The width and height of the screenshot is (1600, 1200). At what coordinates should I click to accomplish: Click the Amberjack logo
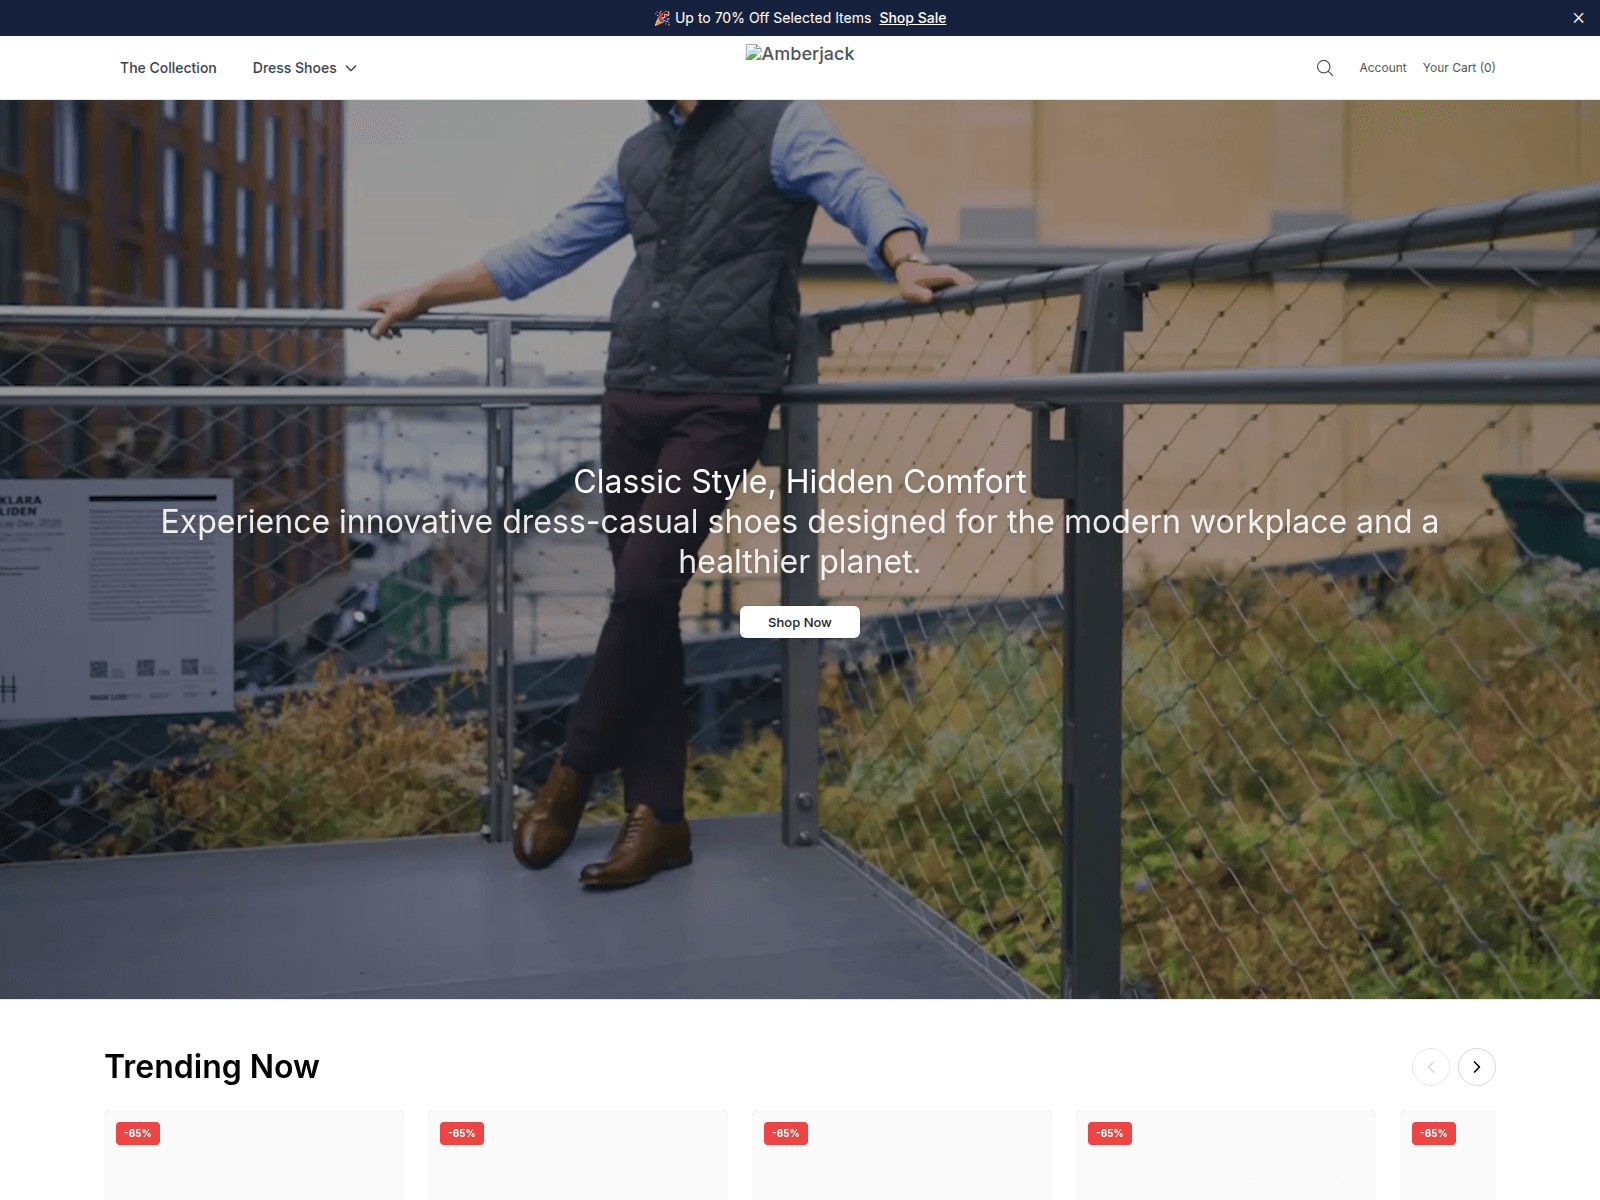800,54
